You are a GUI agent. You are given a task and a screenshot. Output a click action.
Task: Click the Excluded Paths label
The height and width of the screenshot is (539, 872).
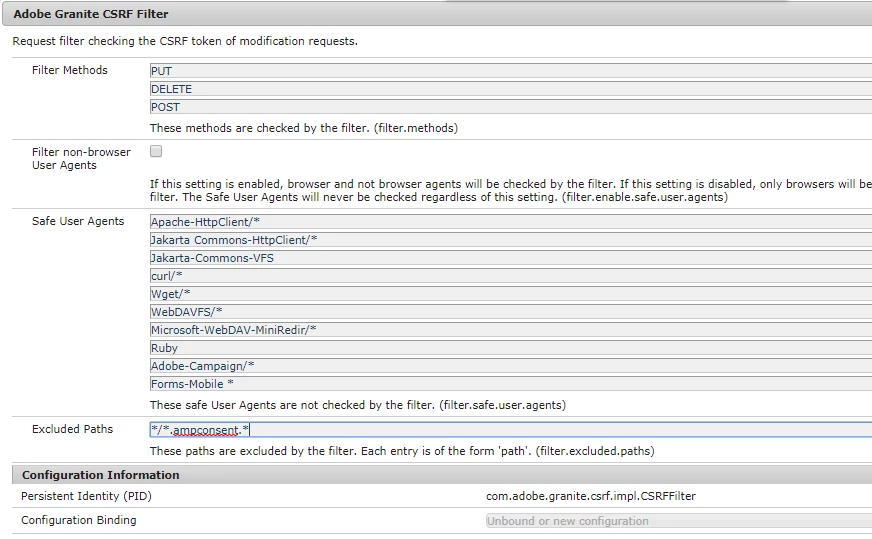pos(72,429)
